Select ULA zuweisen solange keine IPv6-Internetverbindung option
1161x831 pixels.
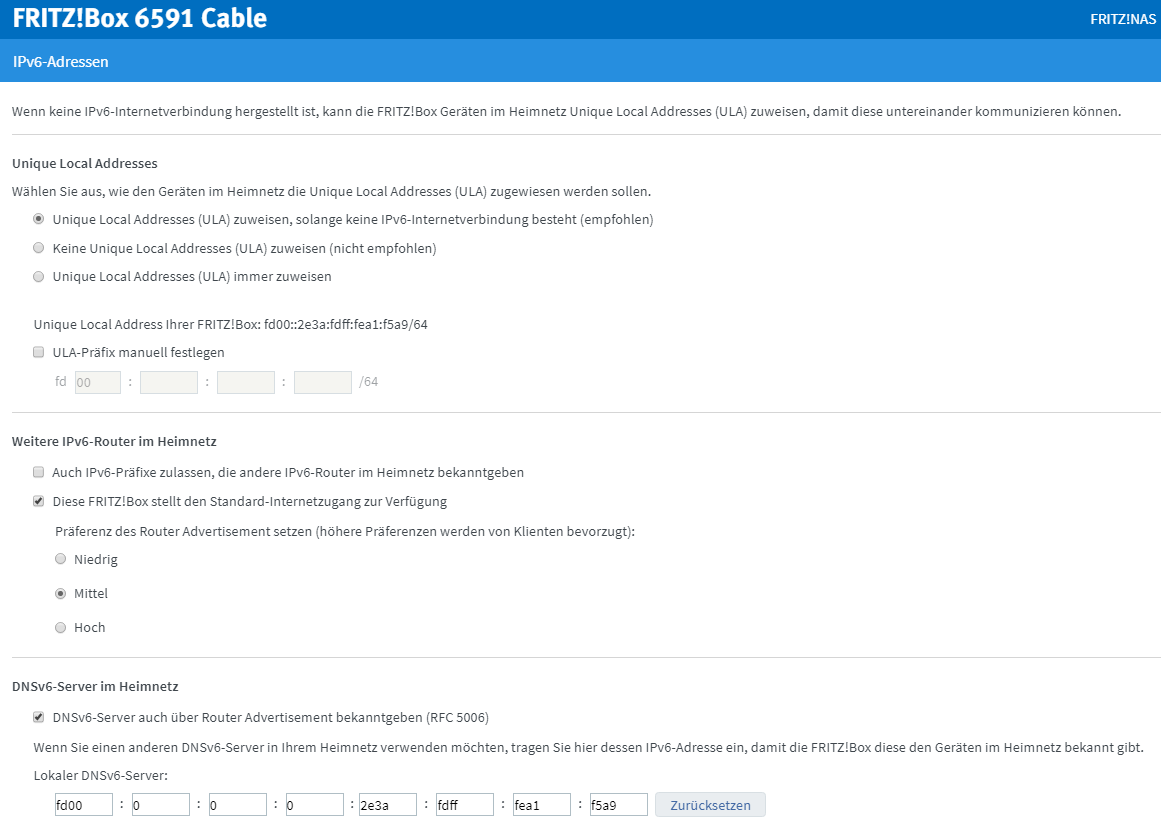tap(39, 219)
